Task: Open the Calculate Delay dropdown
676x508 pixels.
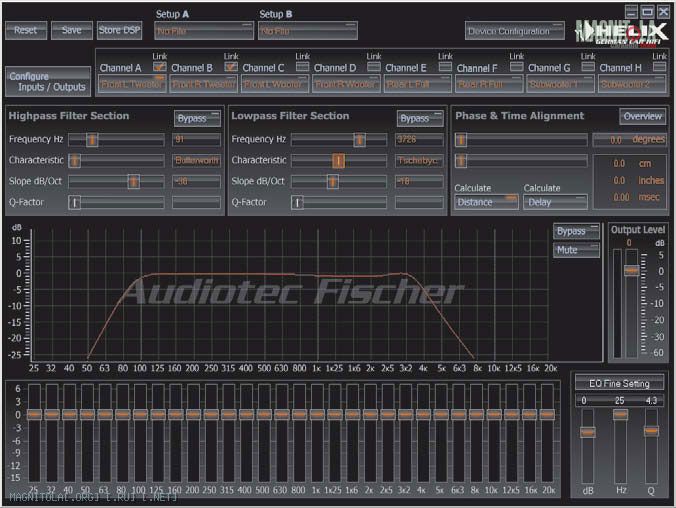Action: (x=555, y=202)
